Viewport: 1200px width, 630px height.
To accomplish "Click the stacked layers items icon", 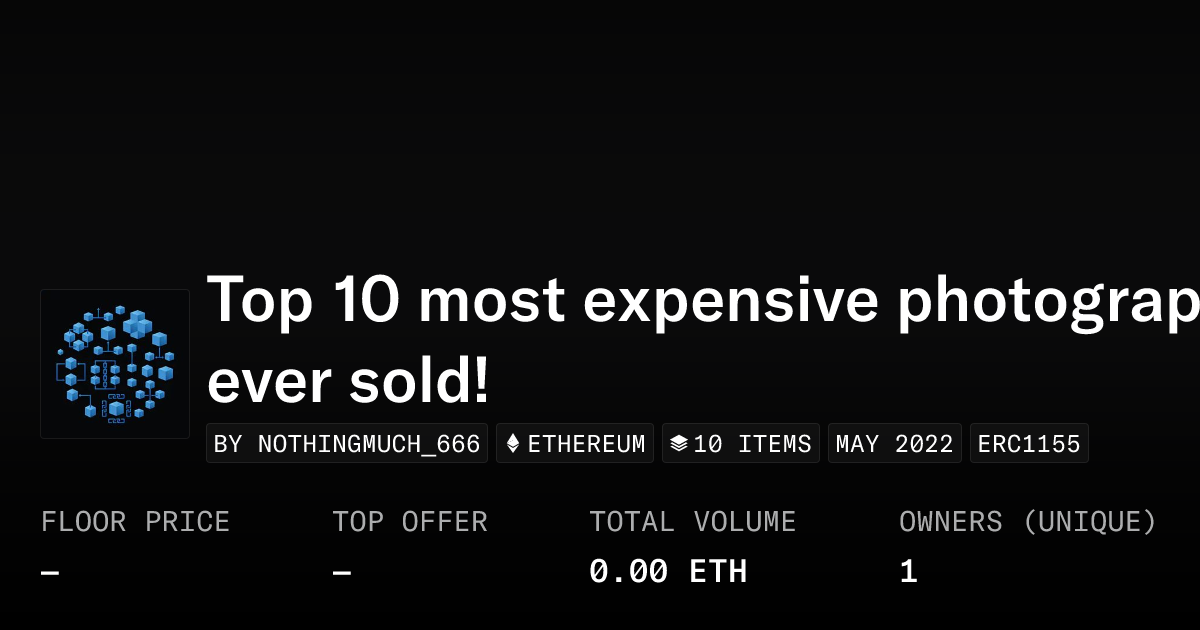I will click(x=678, y=444).
